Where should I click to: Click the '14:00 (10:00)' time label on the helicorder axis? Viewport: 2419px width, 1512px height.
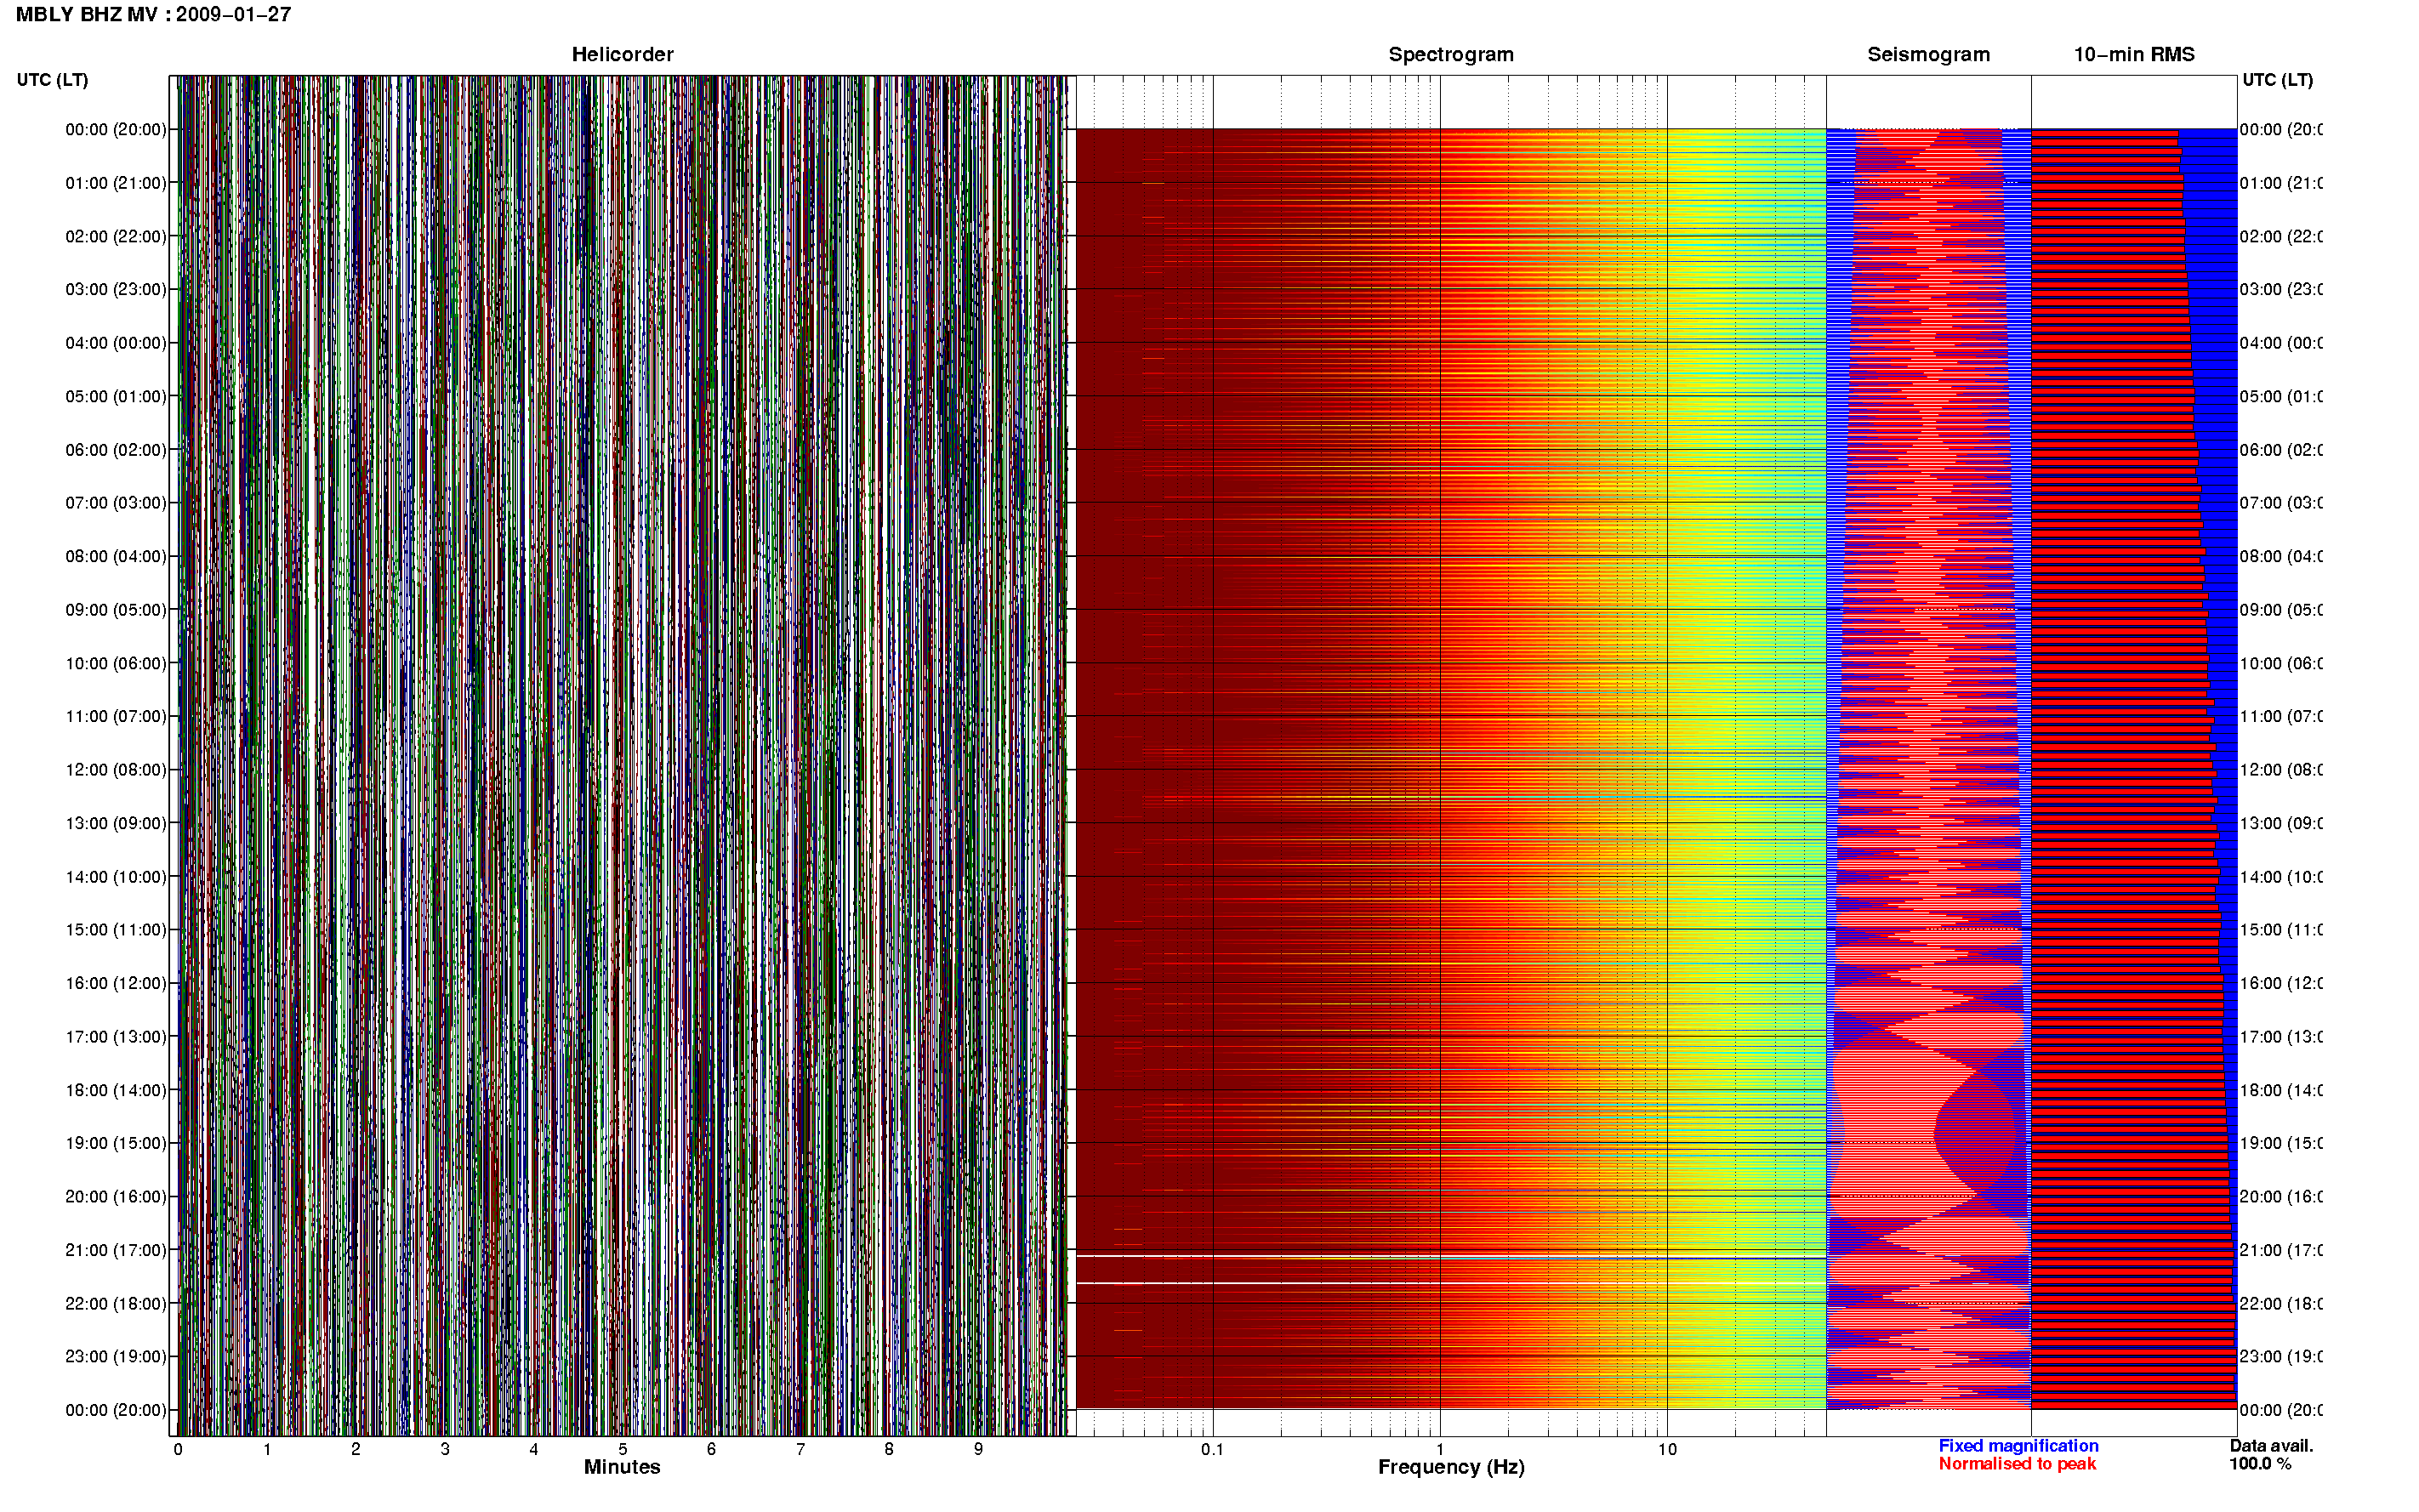(x=116, y=877)
